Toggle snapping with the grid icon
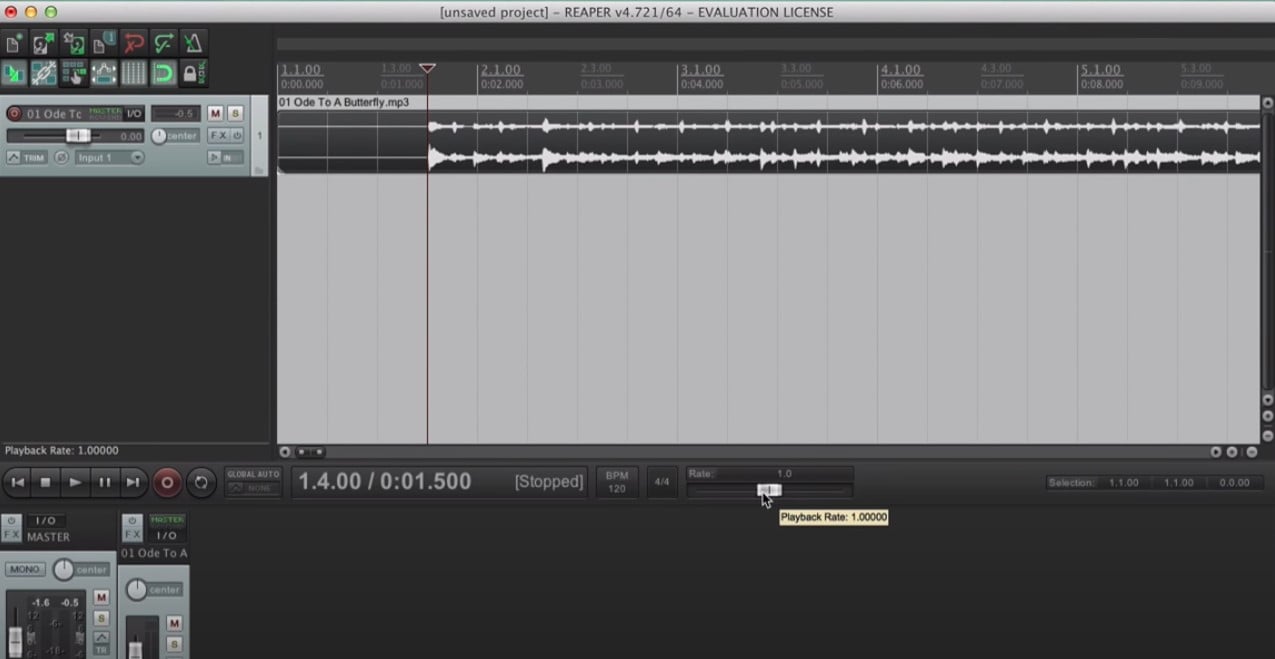Image resolution: width=1275 pixels, height=659 pixels. pos(133,74)
